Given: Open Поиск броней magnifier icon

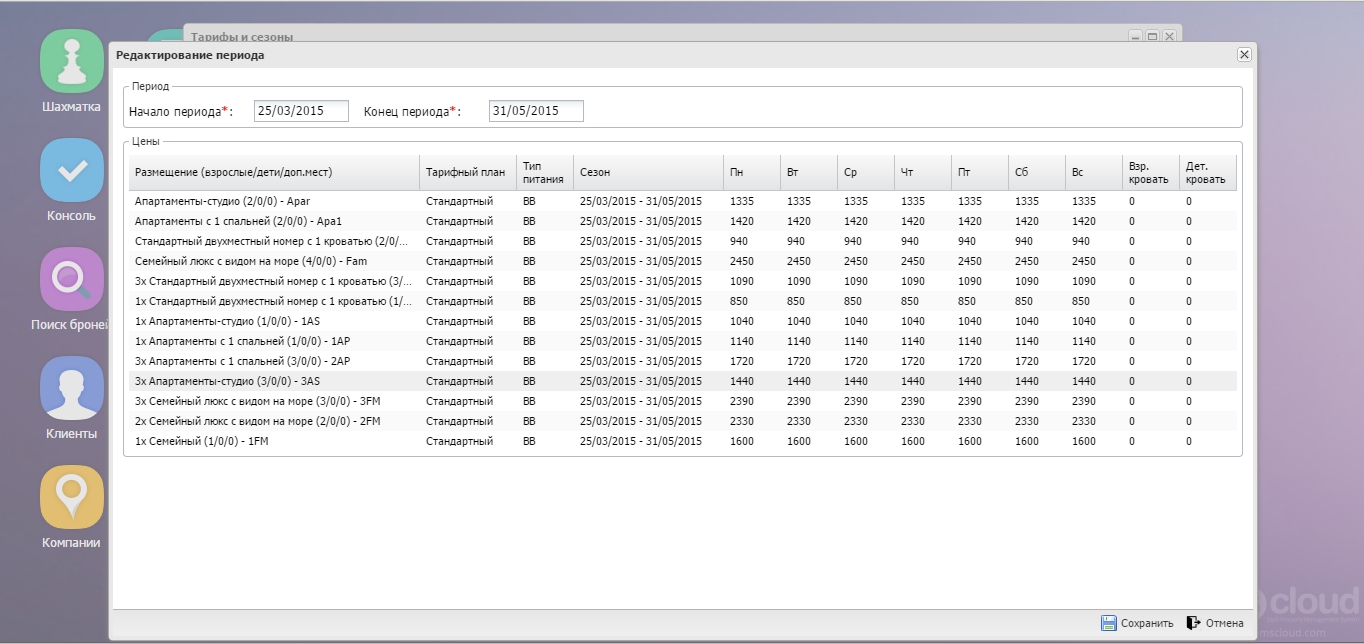Looking at the screenshot, I should 71,279.
